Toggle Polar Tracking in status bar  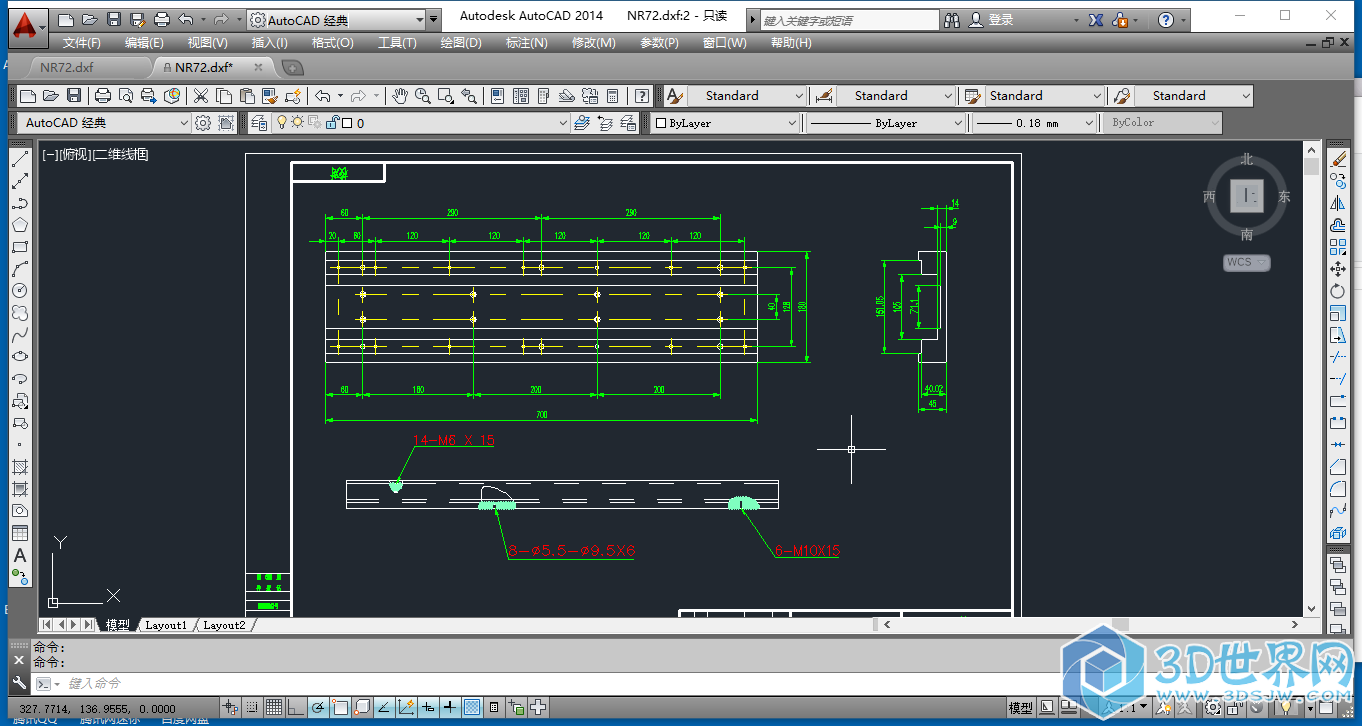click(x=317, y=708)
